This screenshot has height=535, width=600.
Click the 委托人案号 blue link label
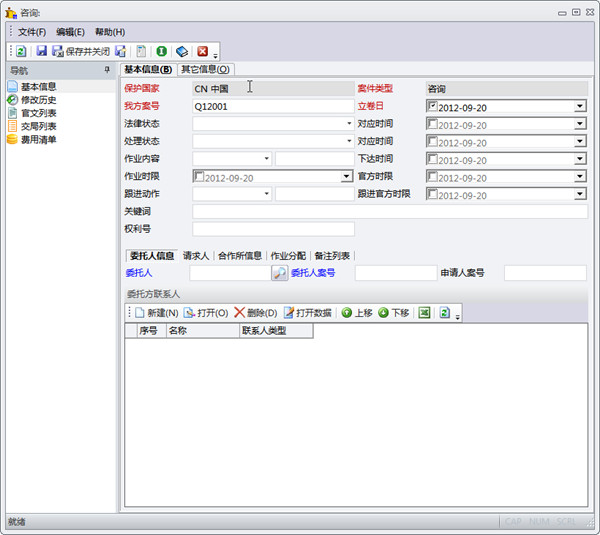[x=313, y=273]
